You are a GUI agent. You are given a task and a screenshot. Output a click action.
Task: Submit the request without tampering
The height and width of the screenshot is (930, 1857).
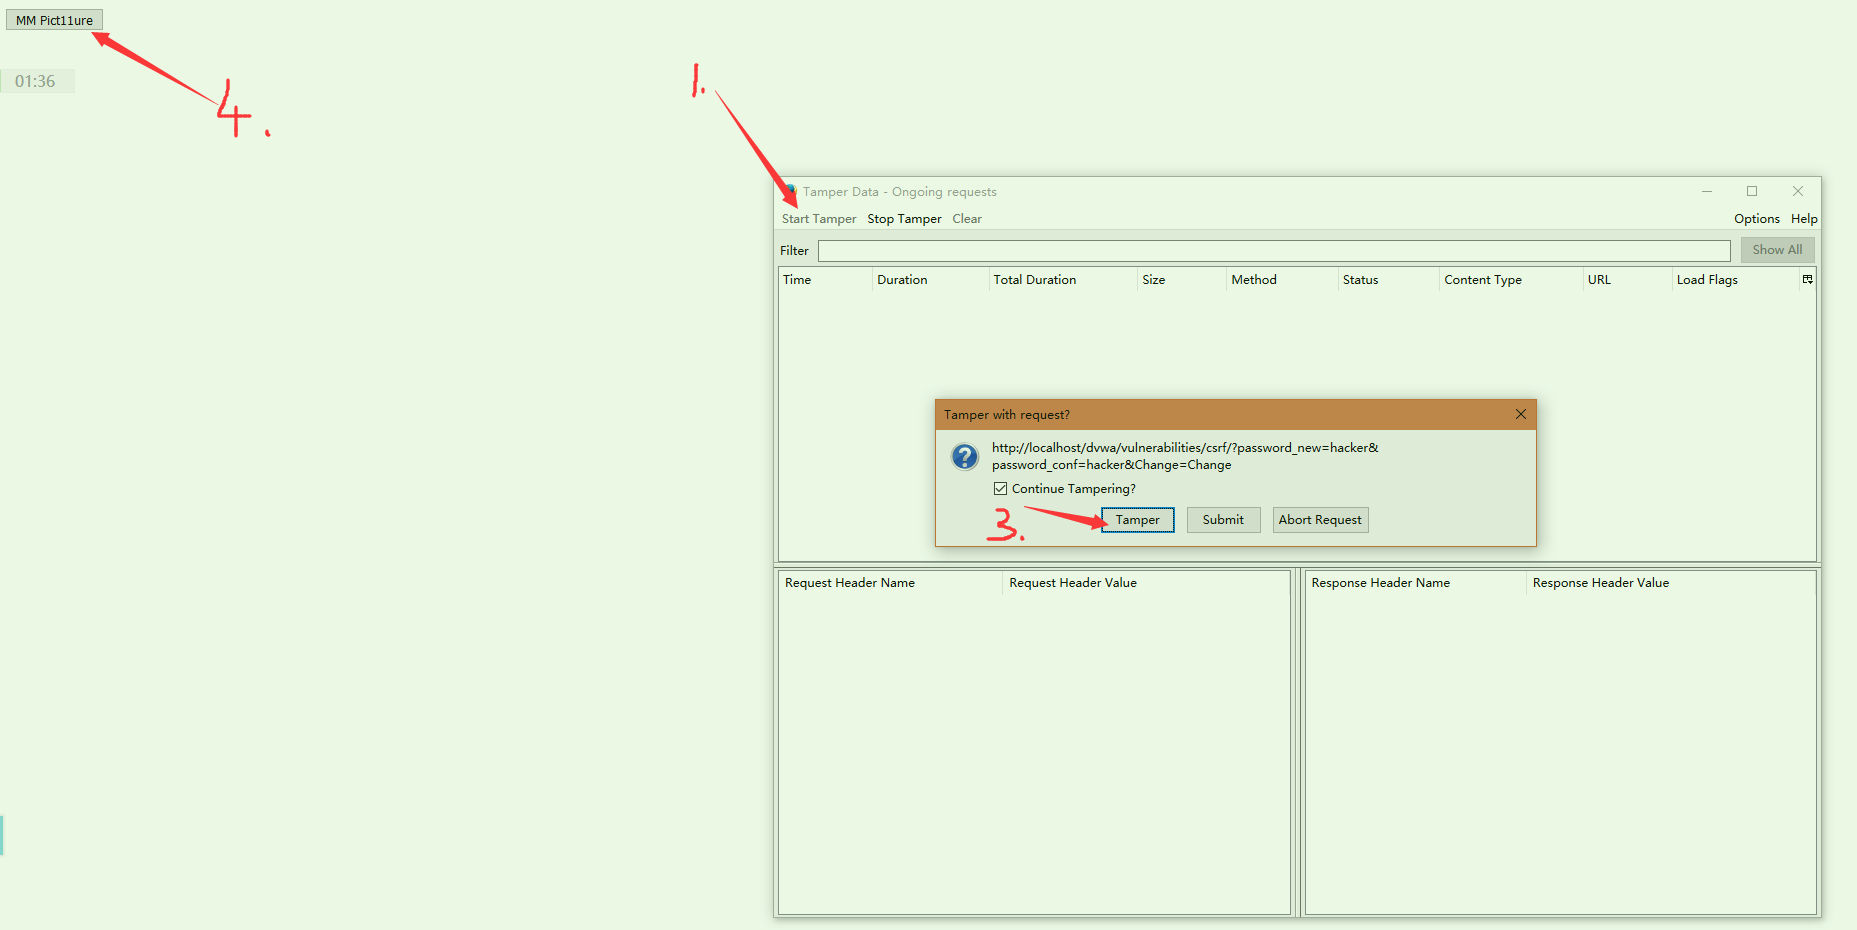(1223, 520)
